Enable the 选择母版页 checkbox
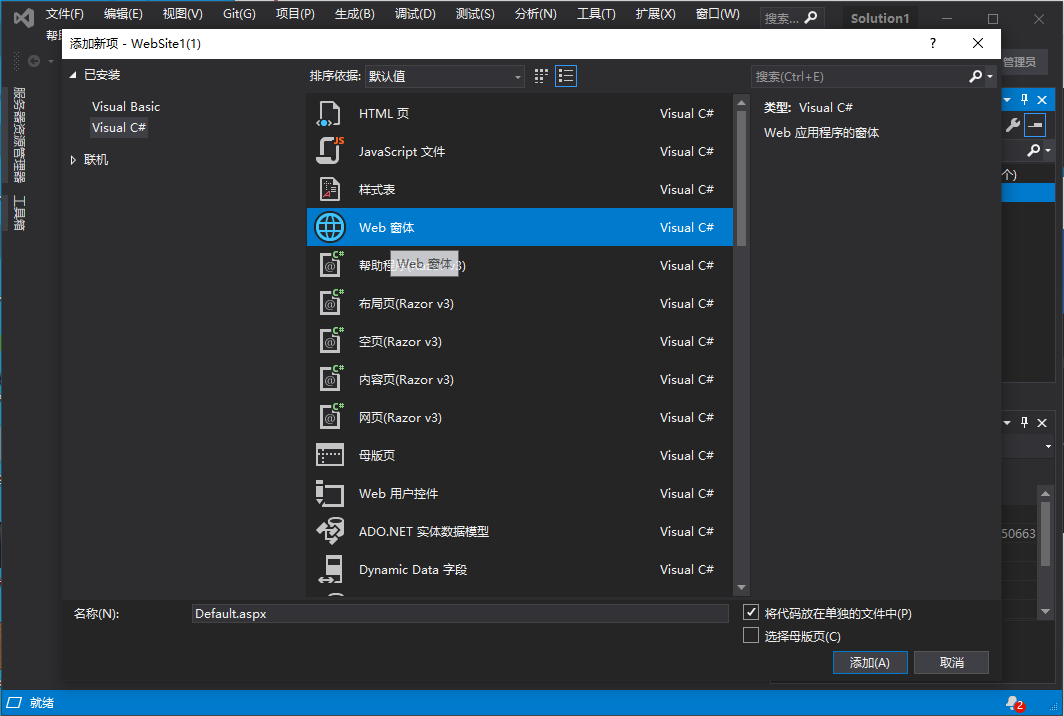This screenshot has width=1064, height=716. [x=750, y=635]
